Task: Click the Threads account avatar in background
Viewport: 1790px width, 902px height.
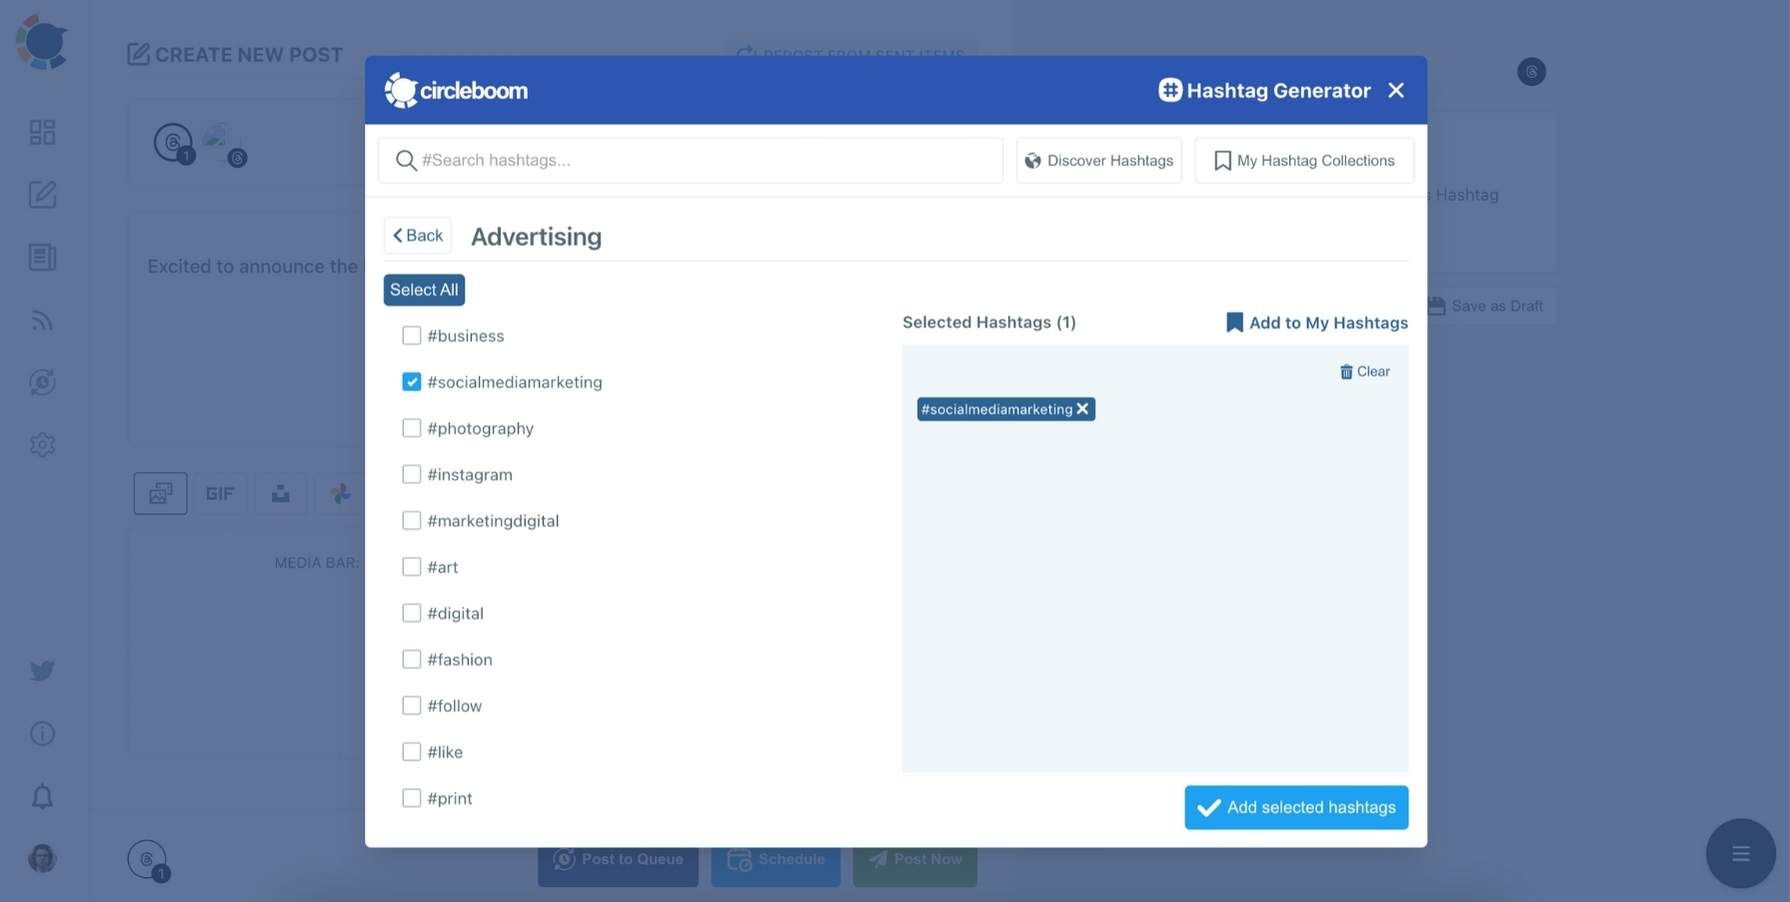Action: pos(174,143)
